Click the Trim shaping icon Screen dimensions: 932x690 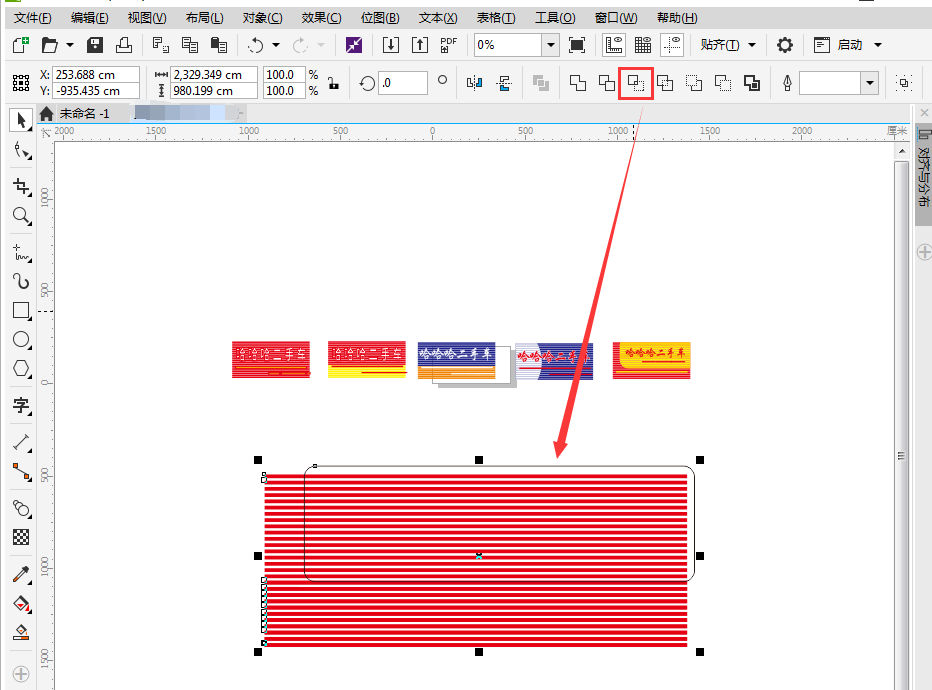coord(607,83)
